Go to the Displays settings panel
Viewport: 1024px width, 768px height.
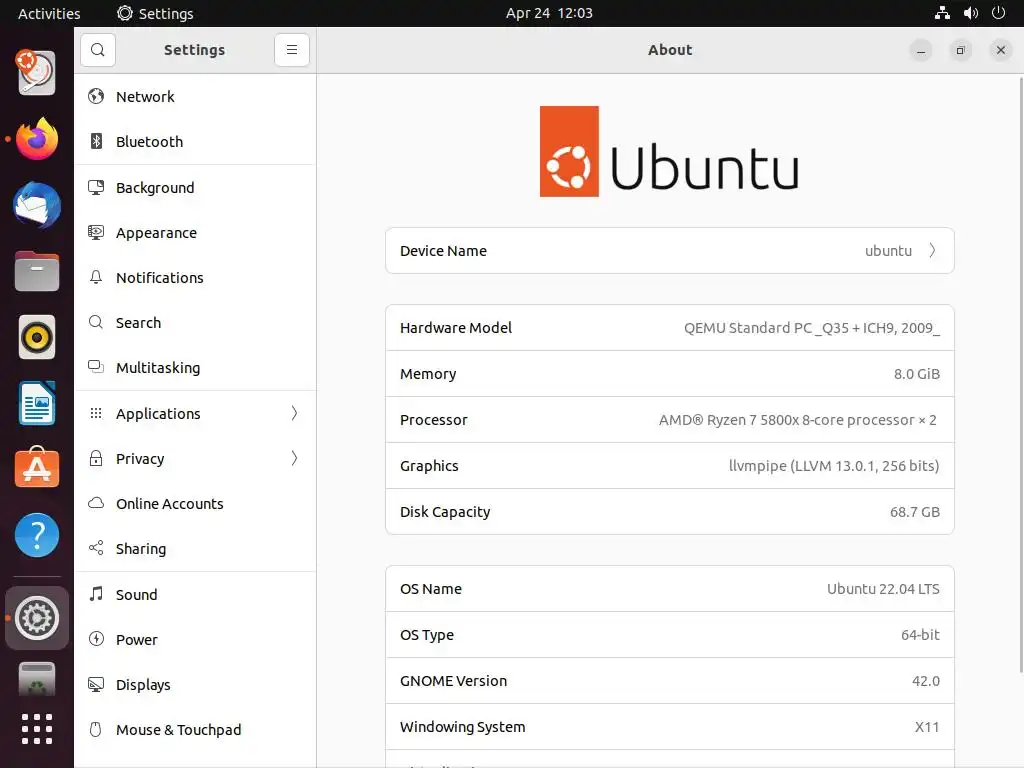(x=143, y=685)
